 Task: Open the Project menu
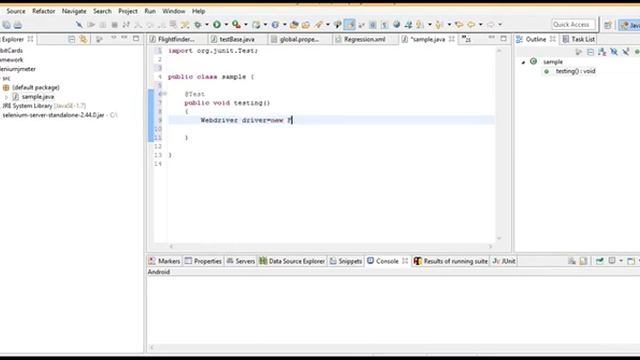[x=128, y=11]
